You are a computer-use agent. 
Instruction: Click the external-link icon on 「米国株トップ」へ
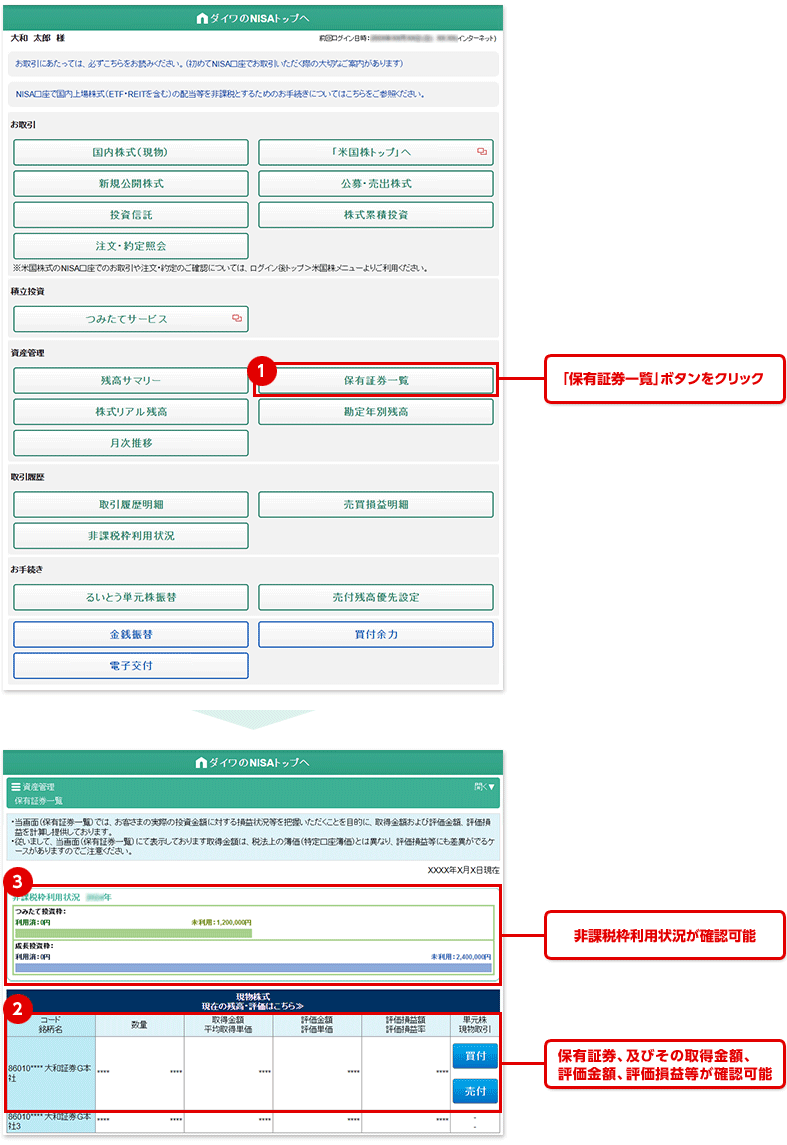tap(481, 152)
